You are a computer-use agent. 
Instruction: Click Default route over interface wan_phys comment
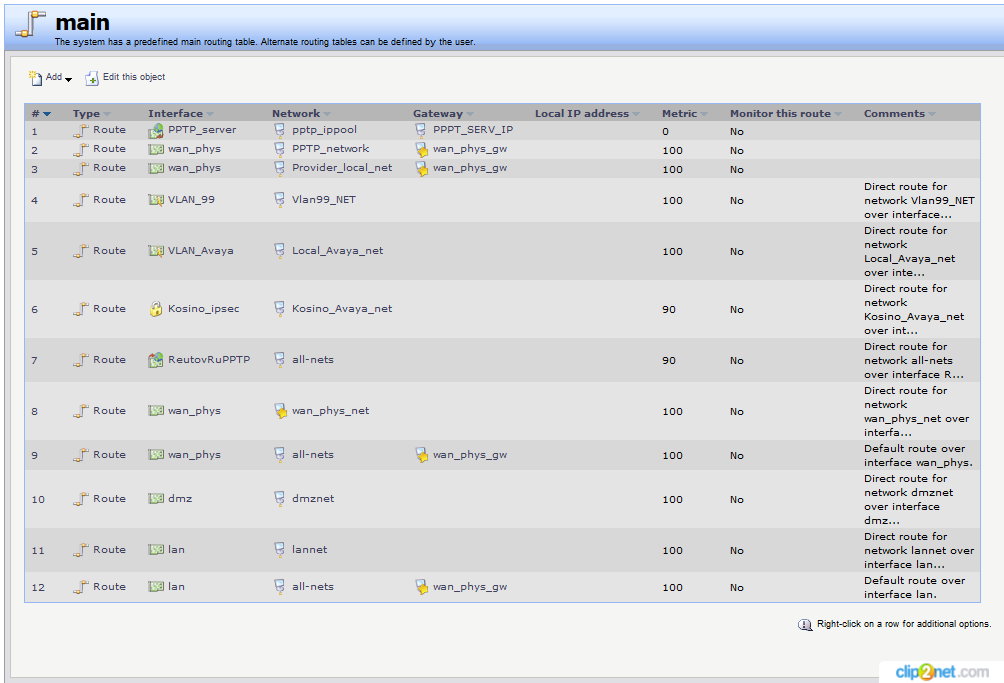point(918,455)
